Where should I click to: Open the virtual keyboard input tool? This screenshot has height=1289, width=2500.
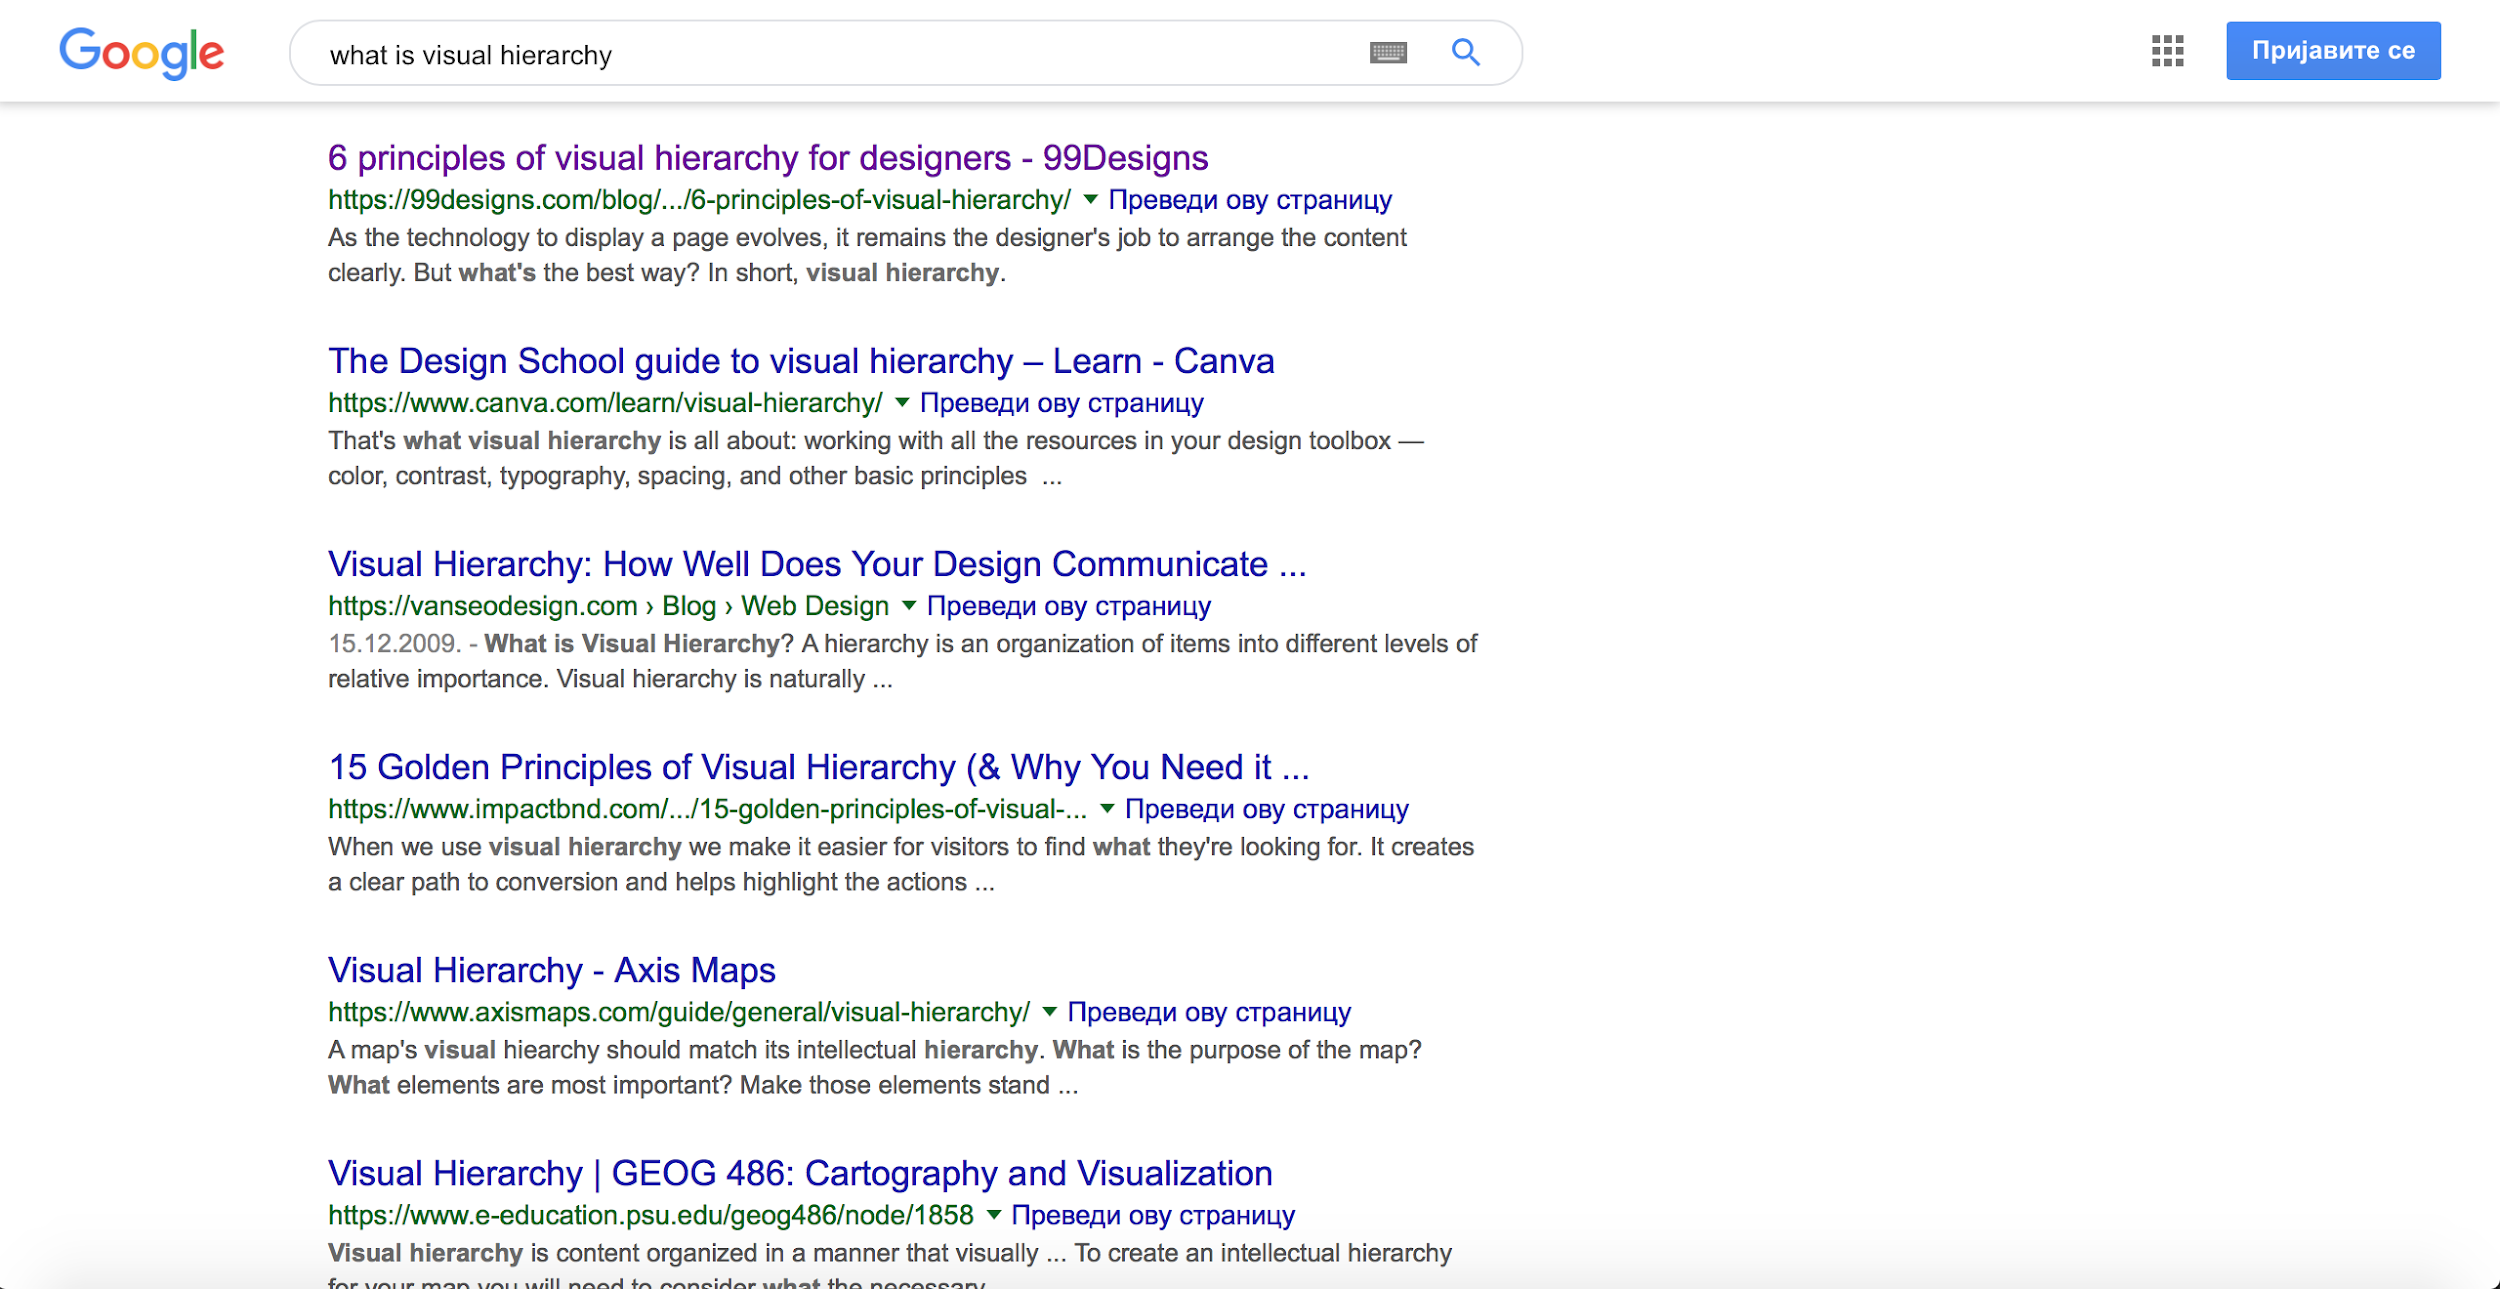click(x=1388, y=52)
